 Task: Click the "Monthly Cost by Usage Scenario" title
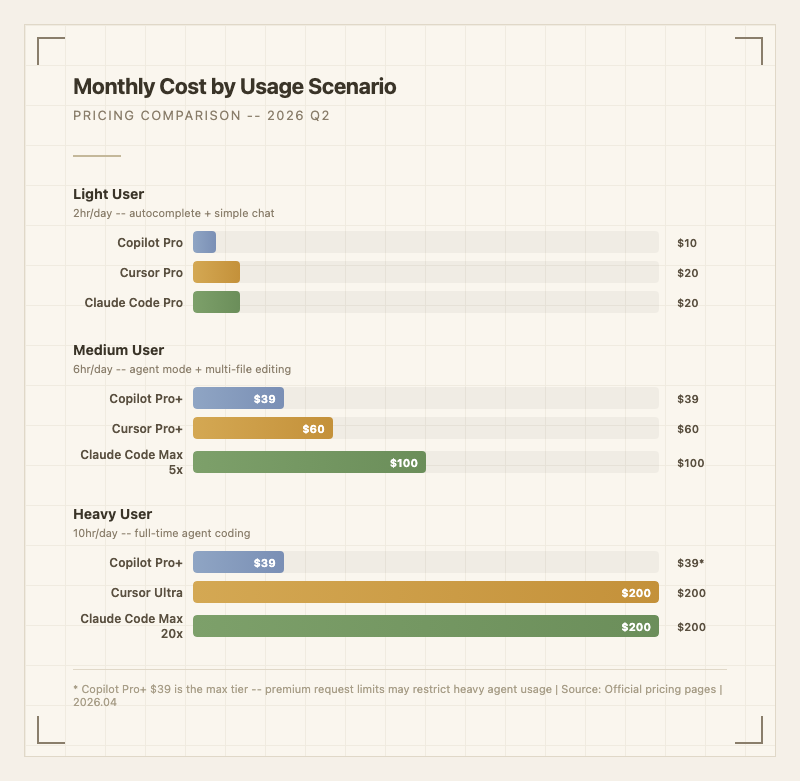click(234, 87)
